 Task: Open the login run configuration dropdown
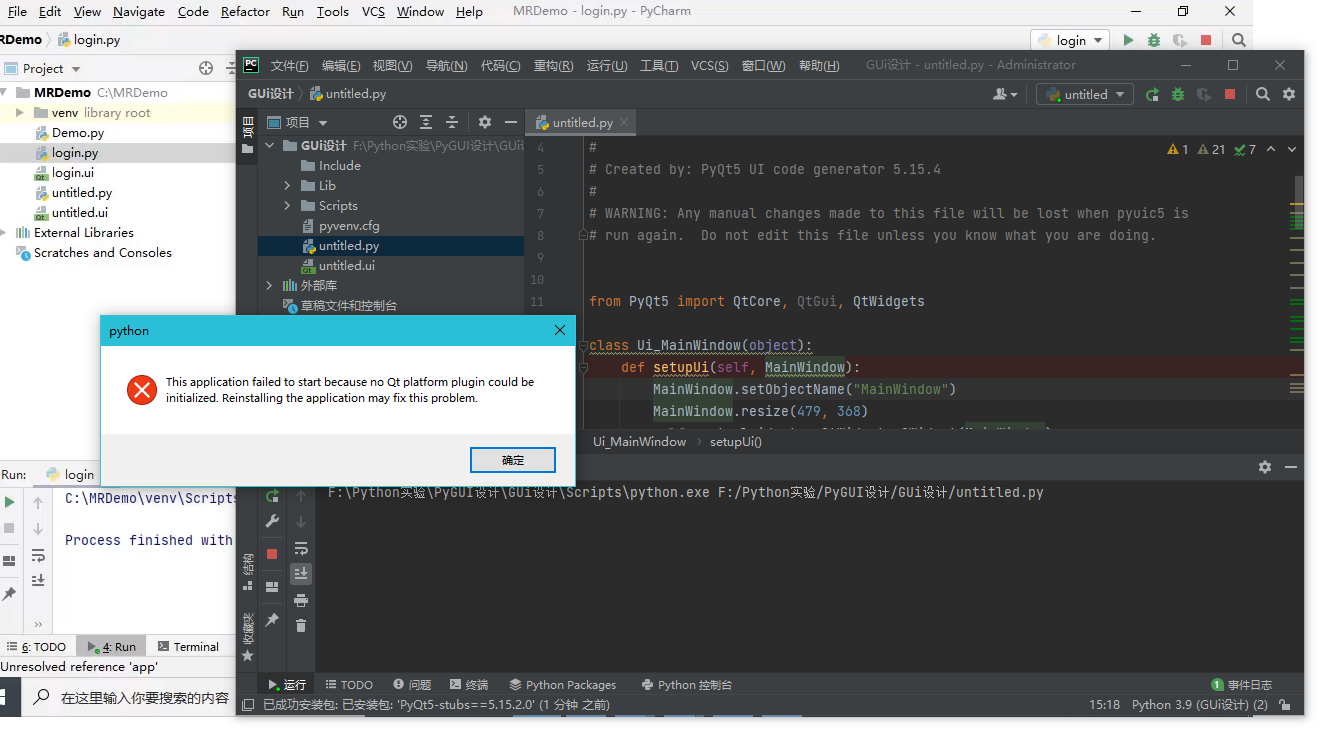tap(1070, 40)
